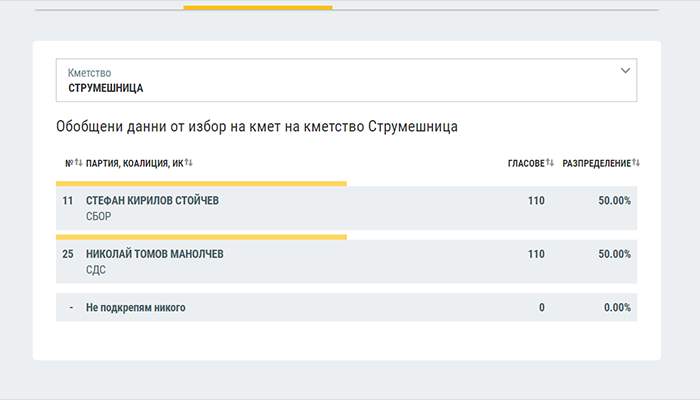
Task: Click the yellow bar above Стойчев's row
Action: [201, 184]
